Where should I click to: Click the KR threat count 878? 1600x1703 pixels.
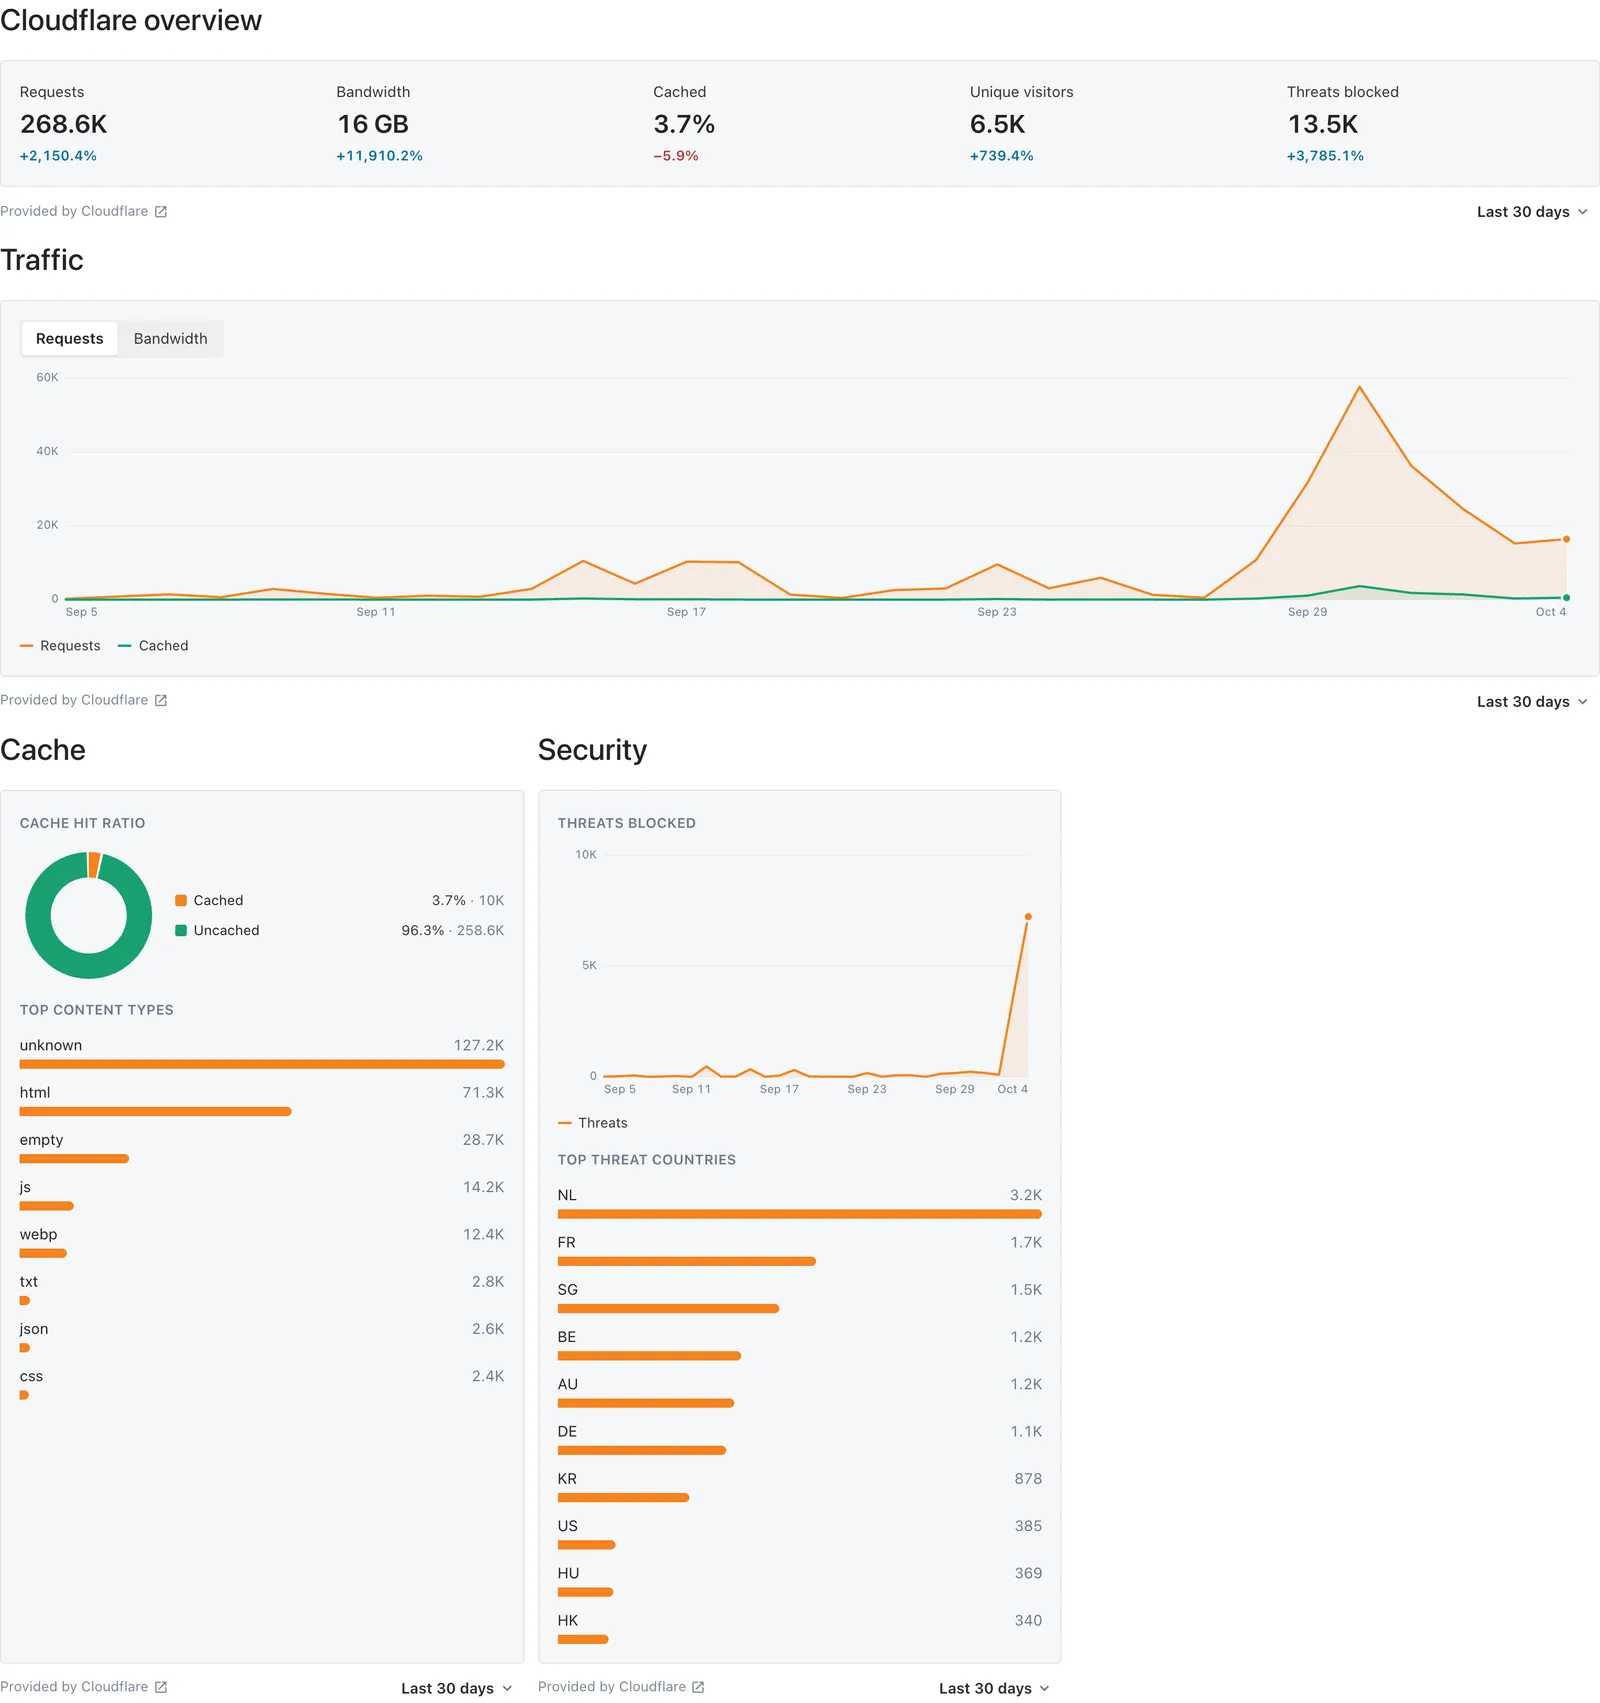tap(1028, 1479)
